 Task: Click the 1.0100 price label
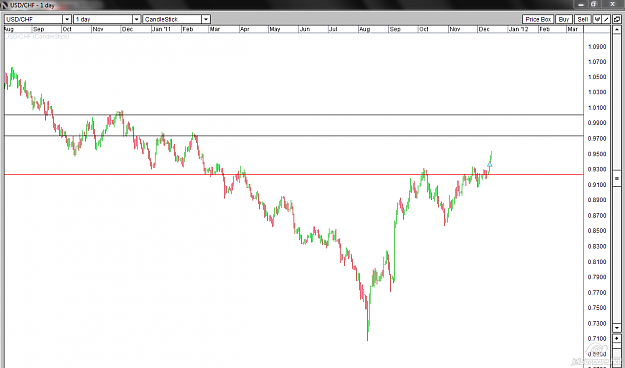[597, 108]
